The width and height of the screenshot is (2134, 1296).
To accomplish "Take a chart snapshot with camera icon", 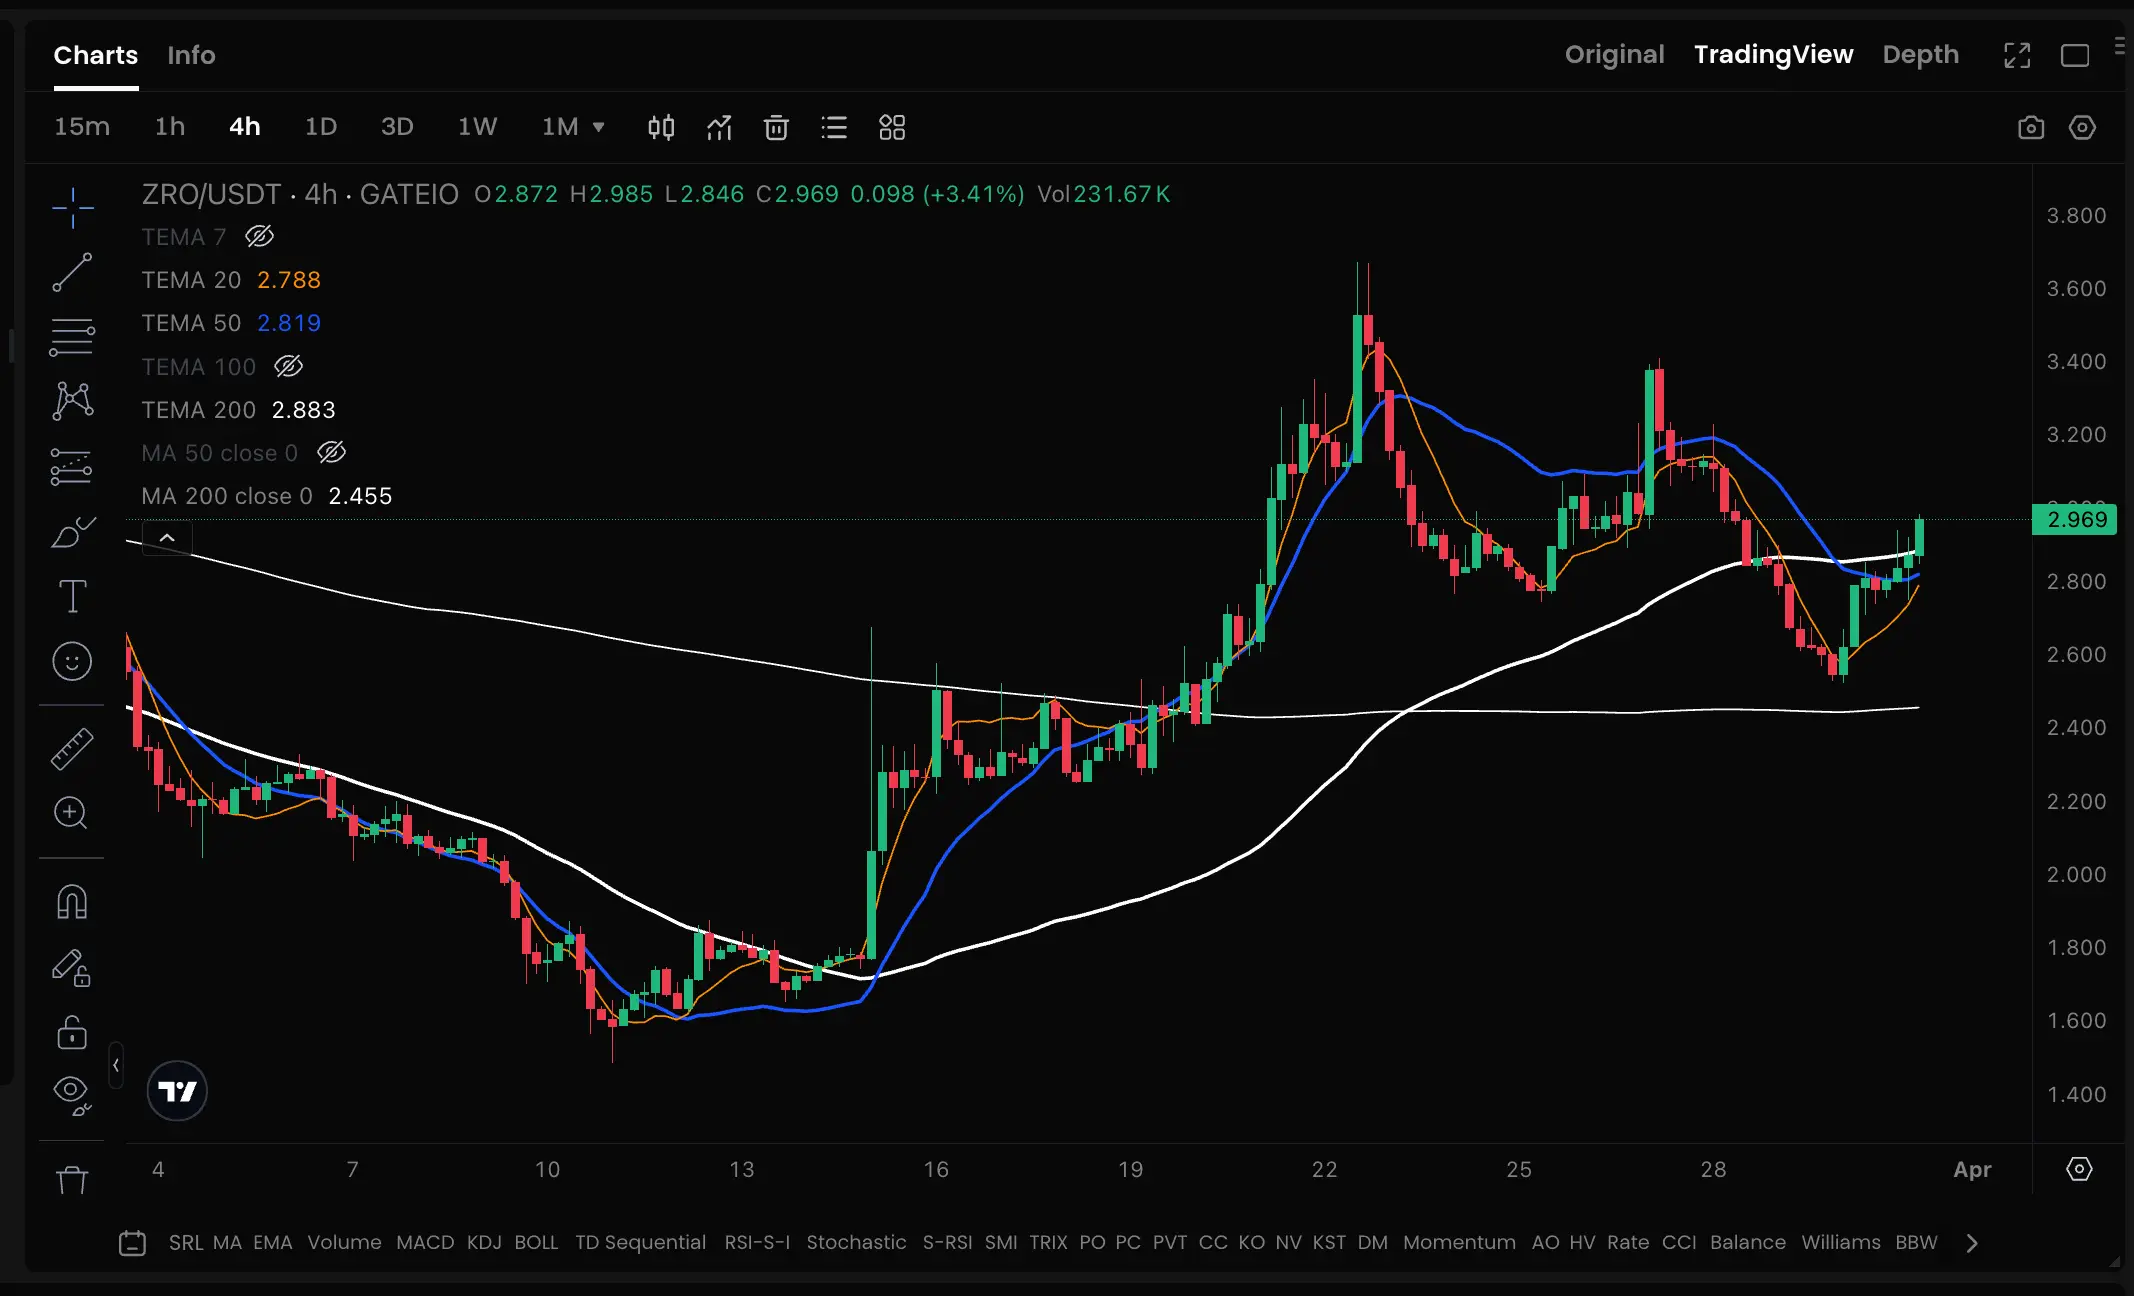I will coord(2030,127).
